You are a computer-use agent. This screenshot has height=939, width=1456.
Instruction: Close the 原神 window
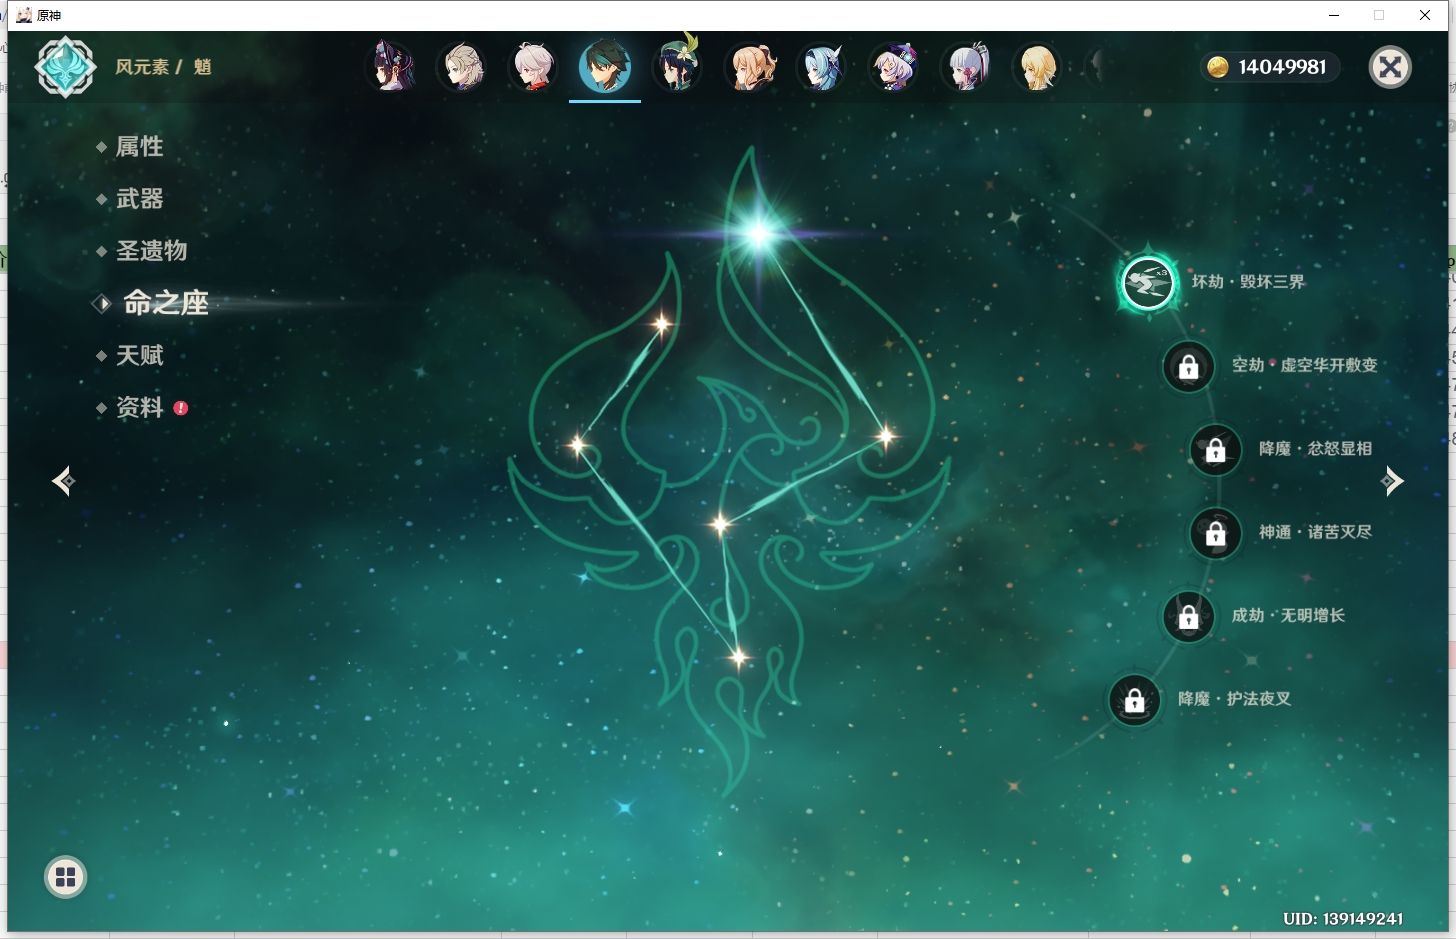pyautogui.click(x=1425, y=15)
